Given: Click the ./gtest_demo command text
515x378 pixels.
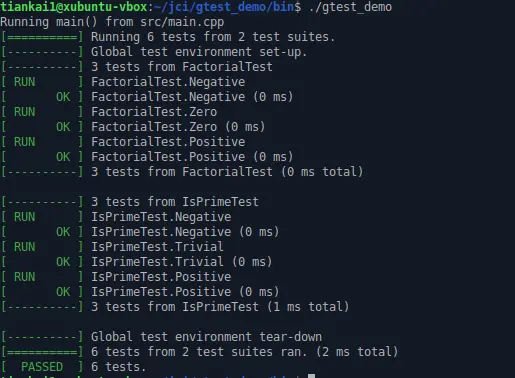Looking at the screenshot, I should point(350,7).
